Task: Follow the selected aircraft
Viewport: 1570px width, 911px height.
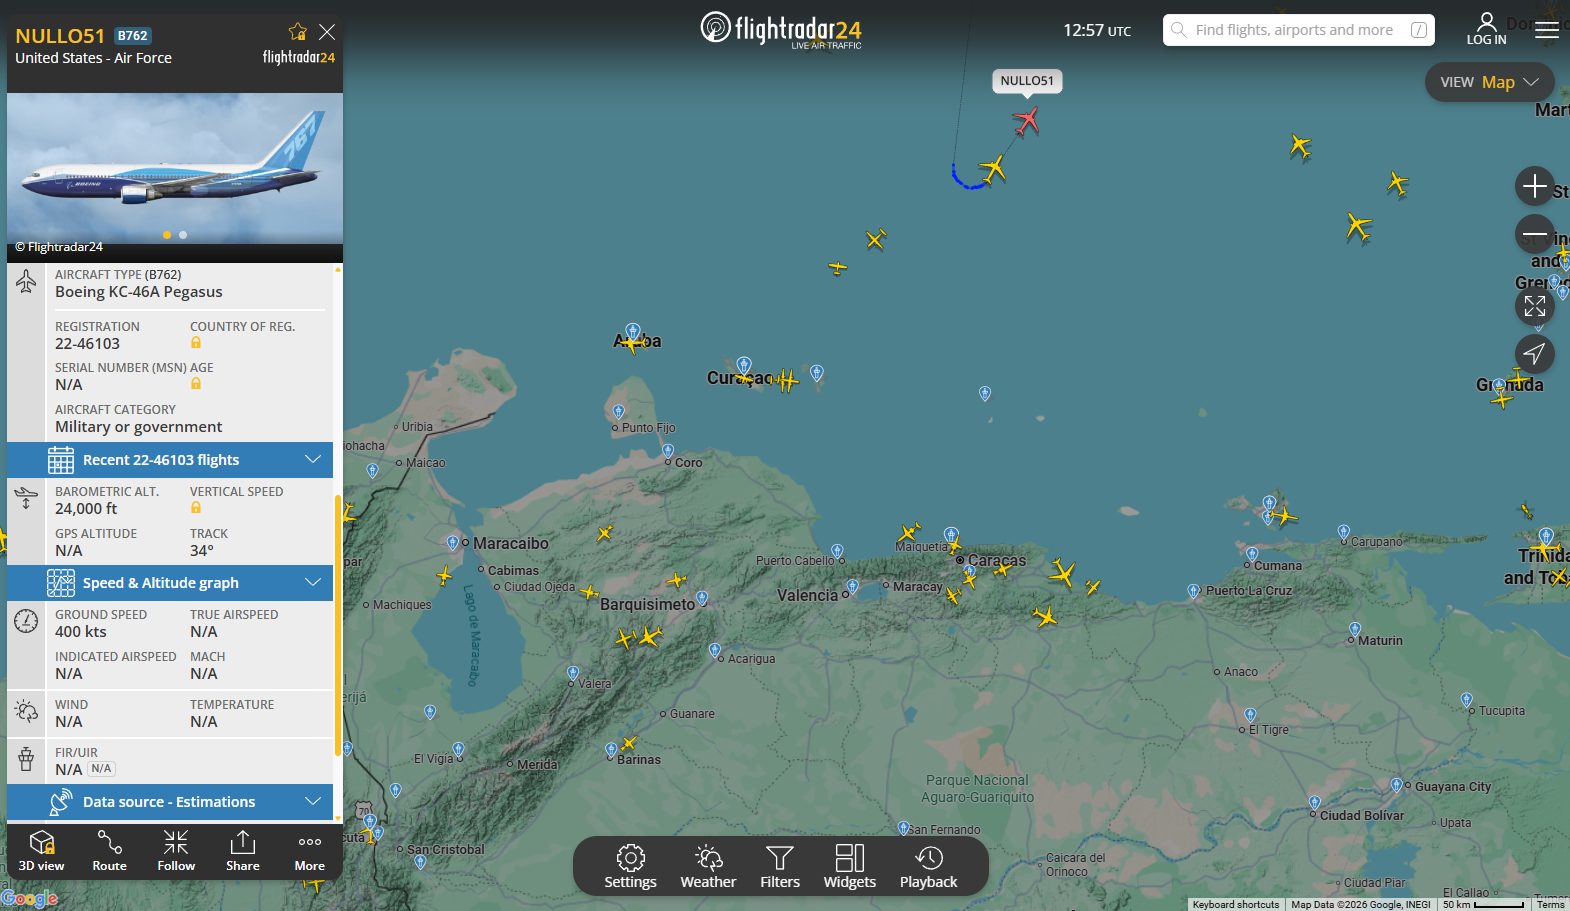Action: click(176, 851)
